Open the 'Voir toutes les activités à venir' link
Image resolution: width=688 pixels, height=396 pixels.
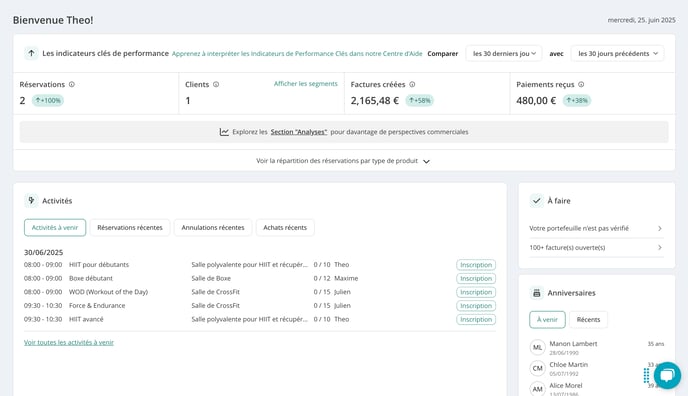click(69, 342)
